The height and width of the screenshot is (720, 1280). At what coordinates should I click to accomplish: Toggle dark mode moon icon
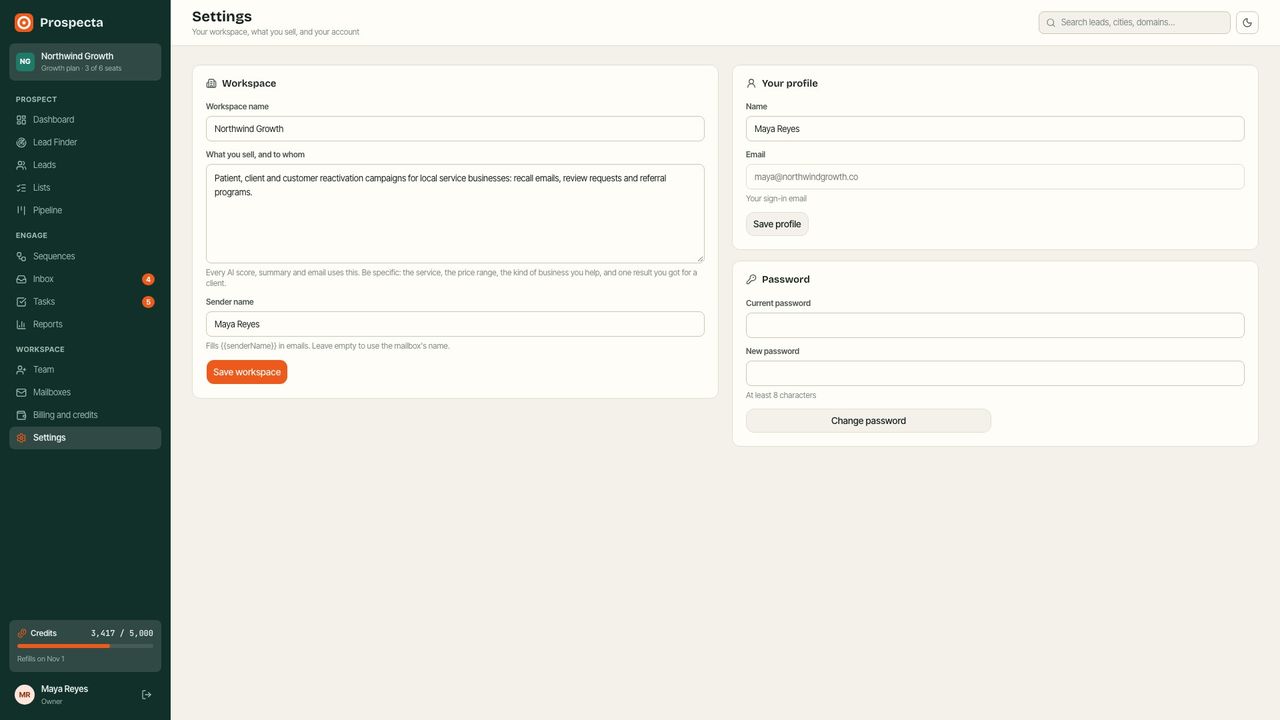[x=1247, y=22]
